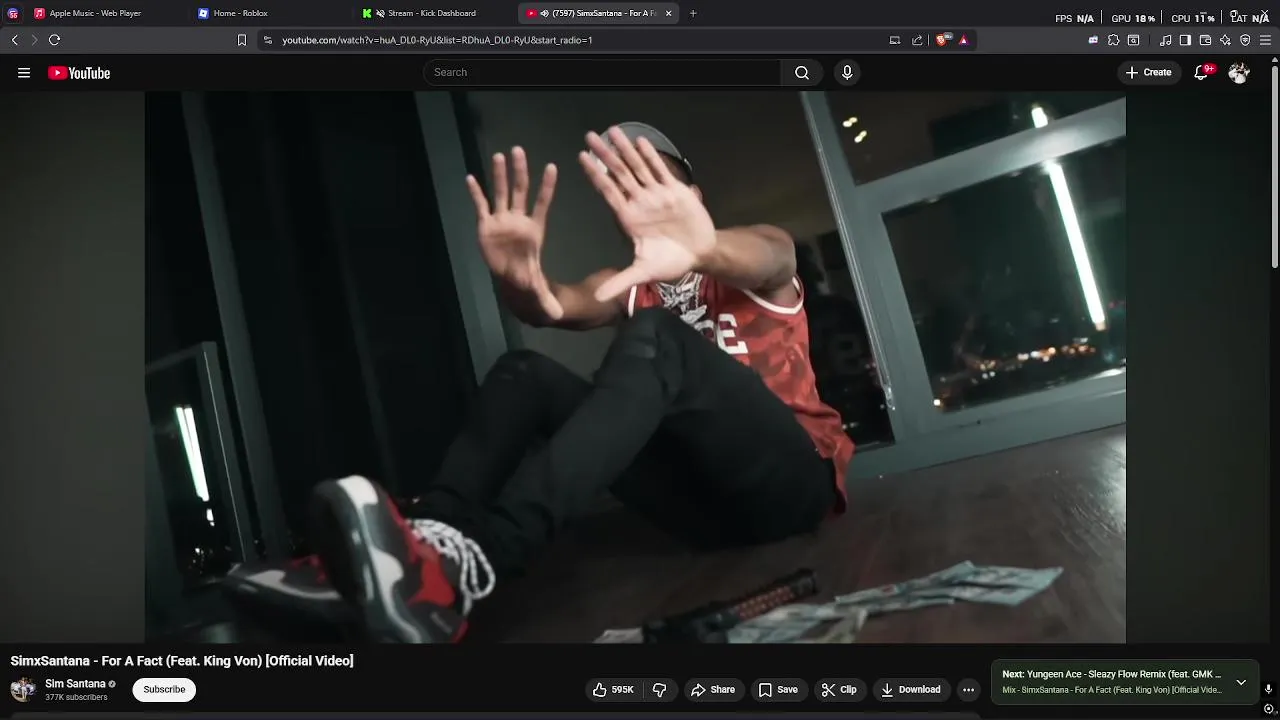Dislike the video with thumbs down
This screenshot has height=720, width=1280.
659,689
